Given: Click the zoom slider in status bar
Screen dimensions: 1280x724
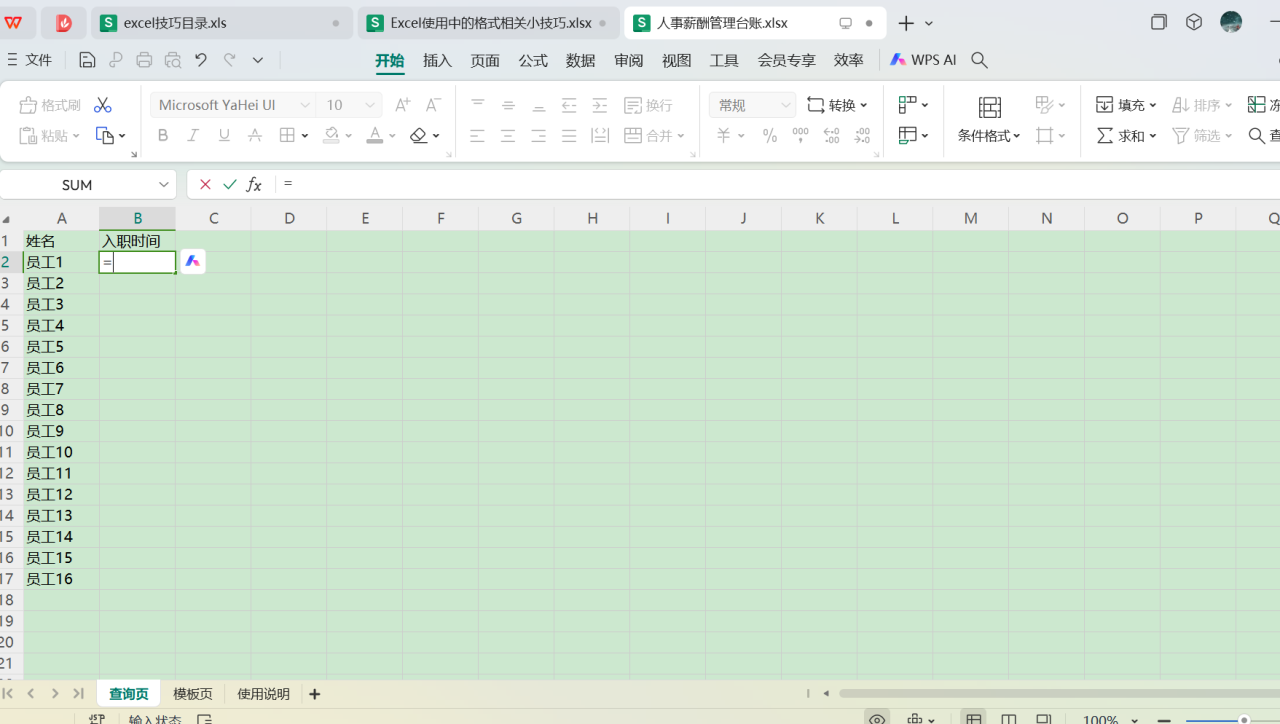Looking at the screenshot, I should 1244,720.
